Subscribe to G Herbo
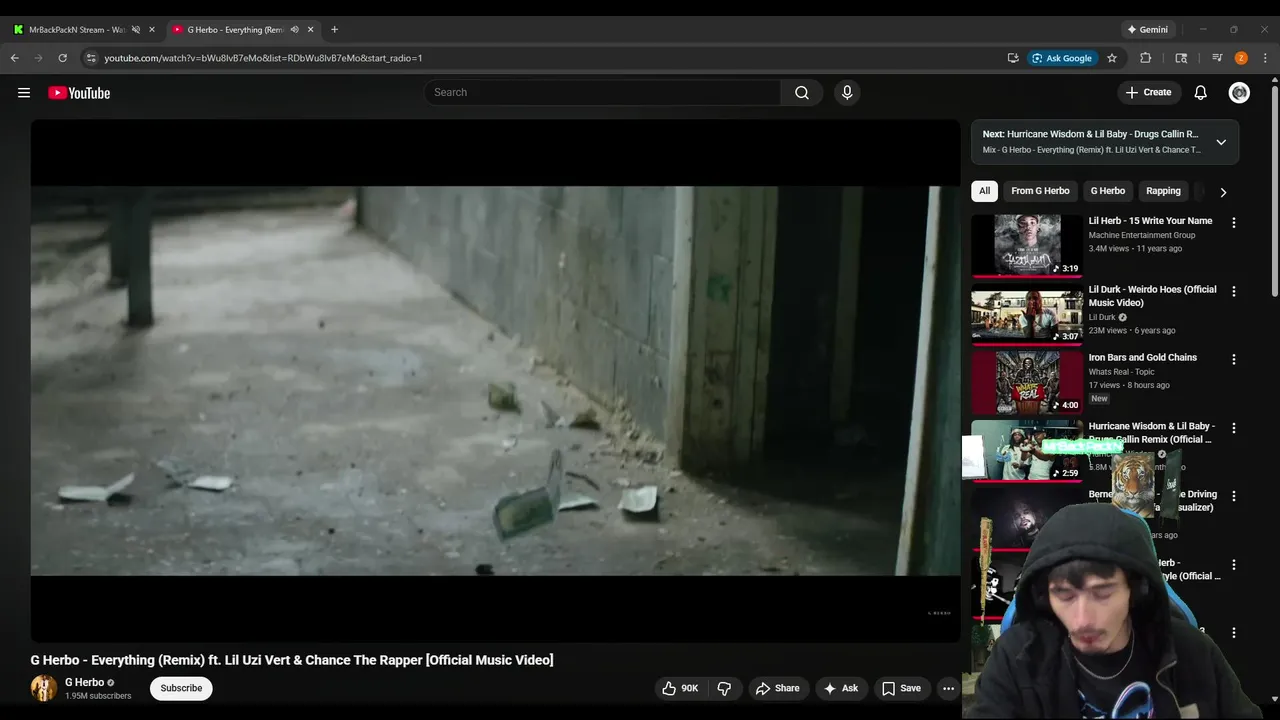The width and height of the screenshot is (1280, 720). (x=181, y=688)
